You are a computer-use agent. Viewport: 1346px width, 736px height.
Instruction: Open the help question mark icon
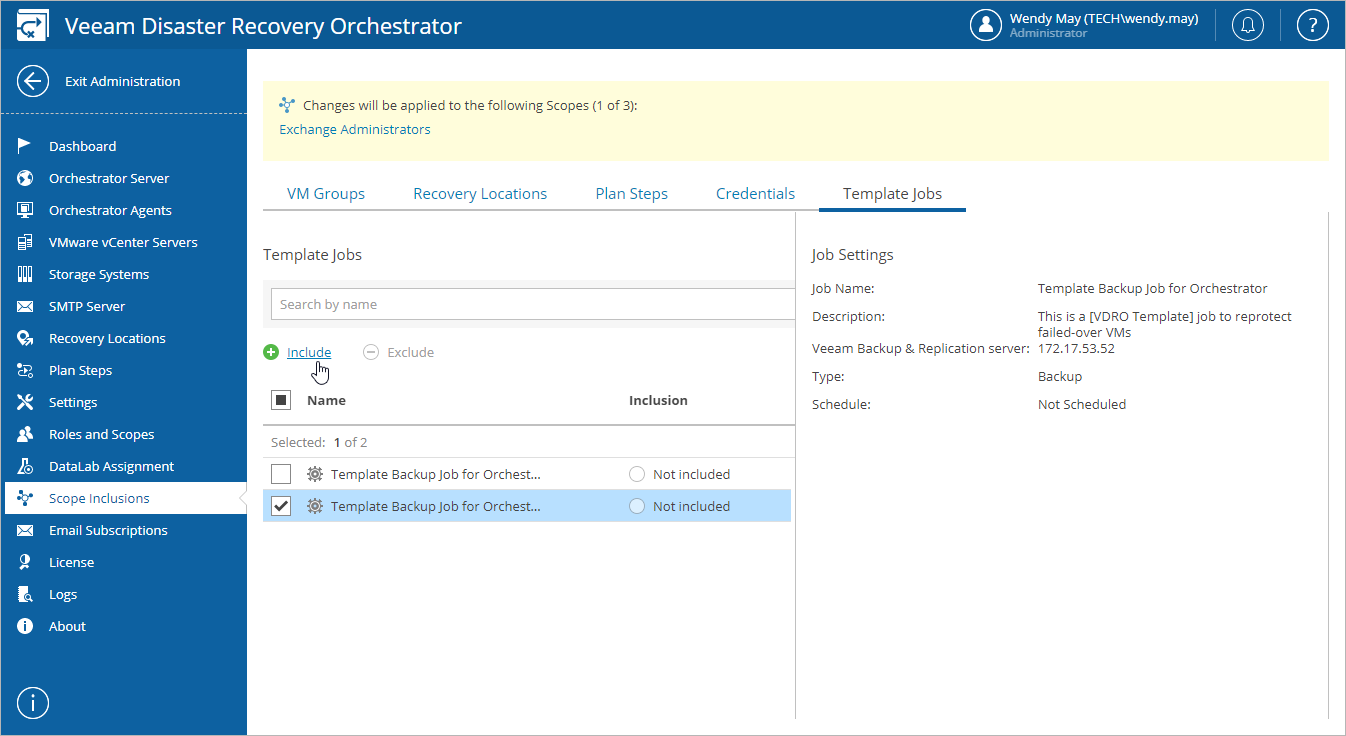pos(1312,25)
